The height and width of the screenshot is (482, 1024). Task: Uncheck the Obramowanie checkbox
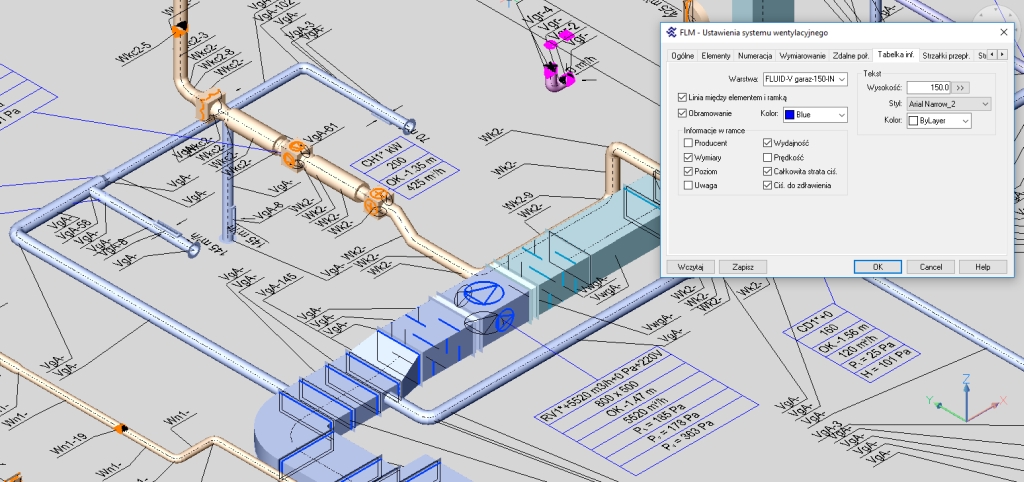coord(681,114)
